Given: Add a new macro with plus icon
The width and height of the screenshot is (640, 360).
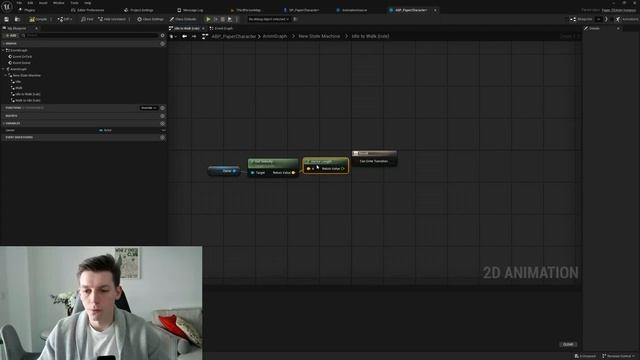Looking at the screenshot, I should coord(162,116).
